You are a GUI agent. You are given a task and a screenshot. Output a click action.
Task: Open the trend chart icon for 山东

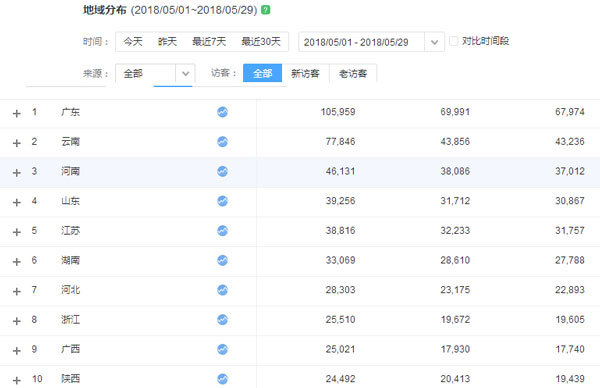coord(222,201)
